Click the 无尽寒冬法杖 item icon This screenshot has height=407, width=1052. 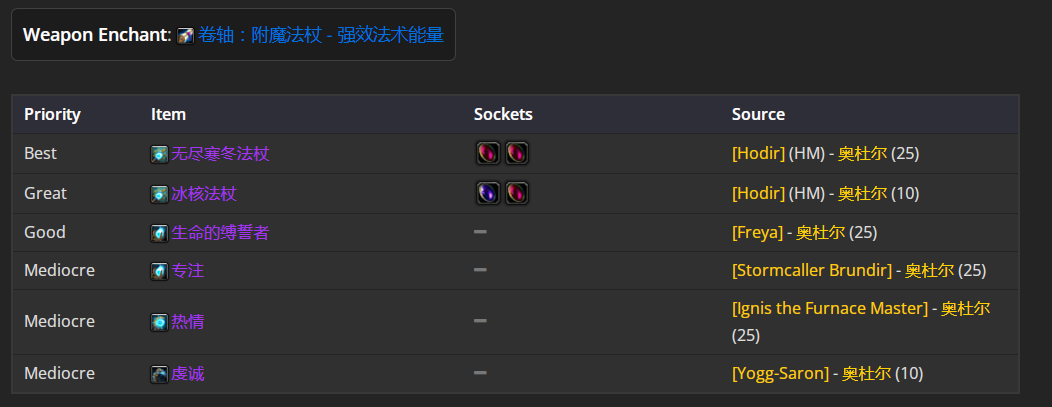159,154
